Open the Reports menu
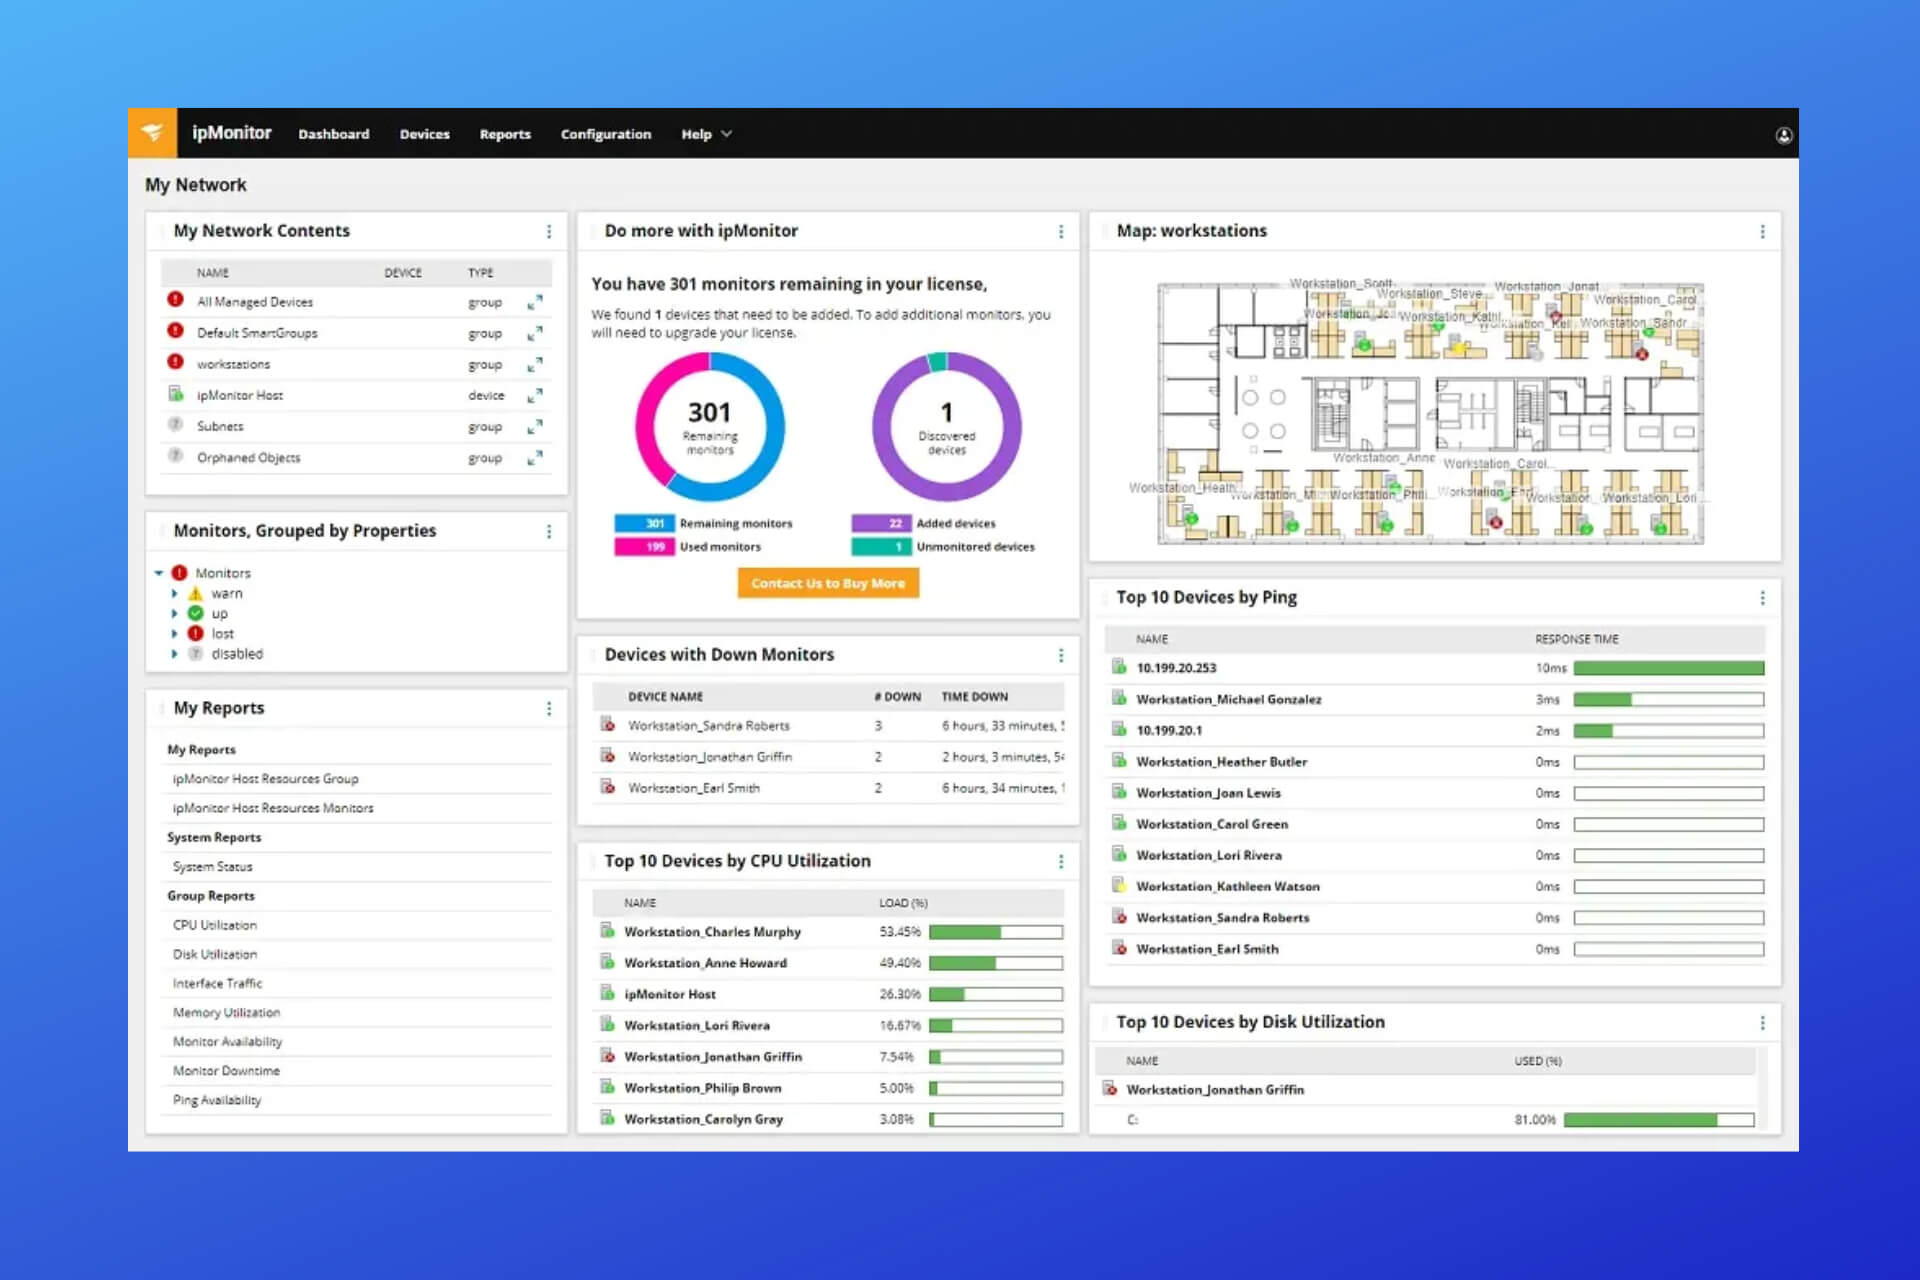 tap(505, 134)
